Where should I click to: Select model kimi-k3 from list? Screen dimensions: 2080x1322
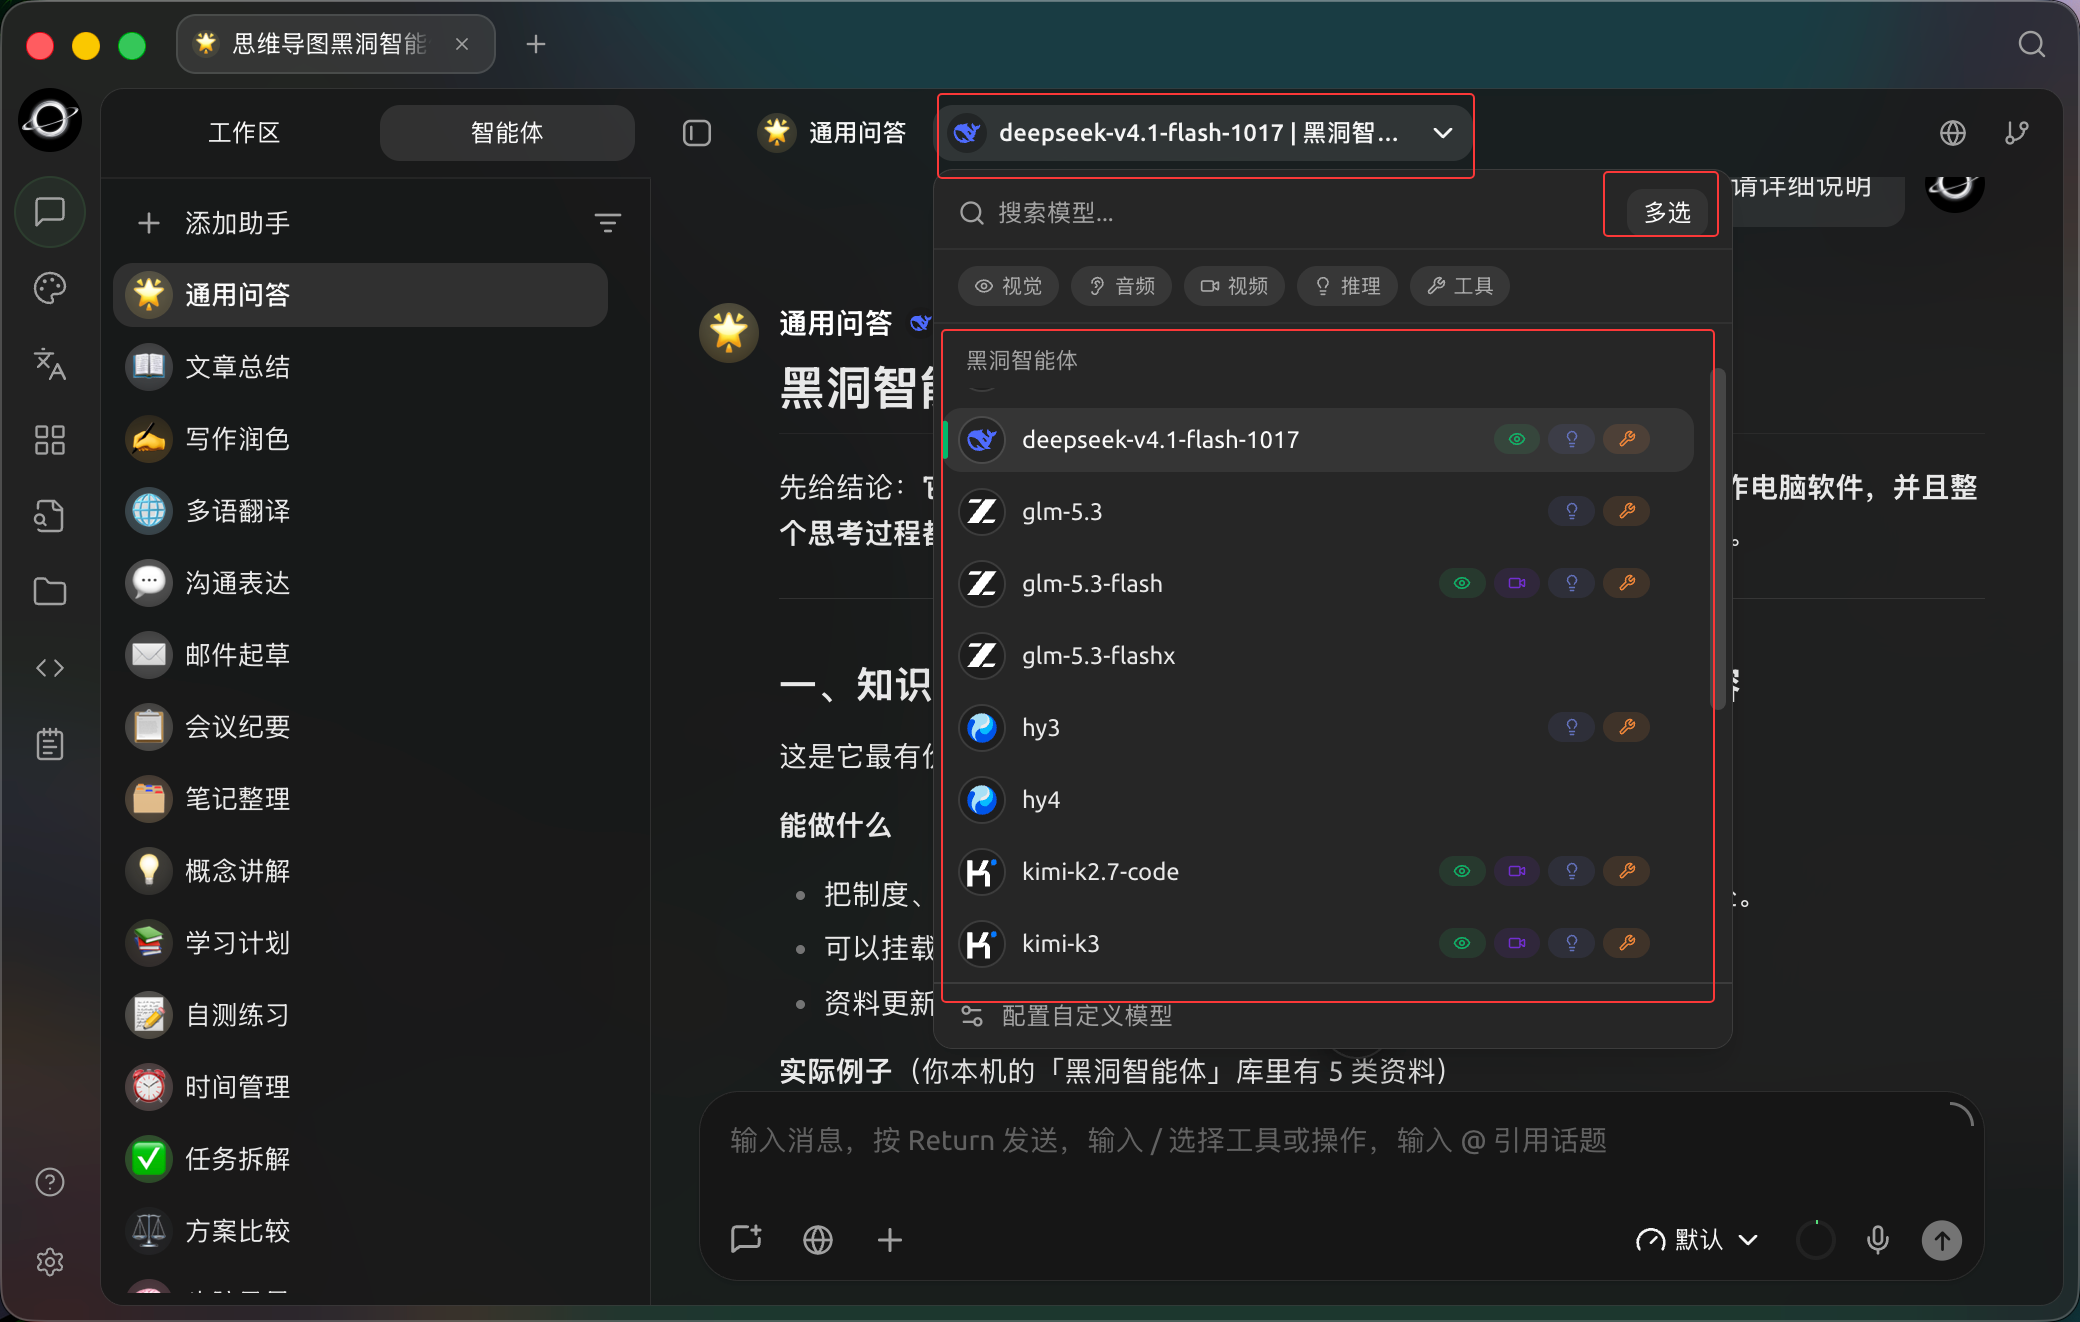click(1320, 944)
